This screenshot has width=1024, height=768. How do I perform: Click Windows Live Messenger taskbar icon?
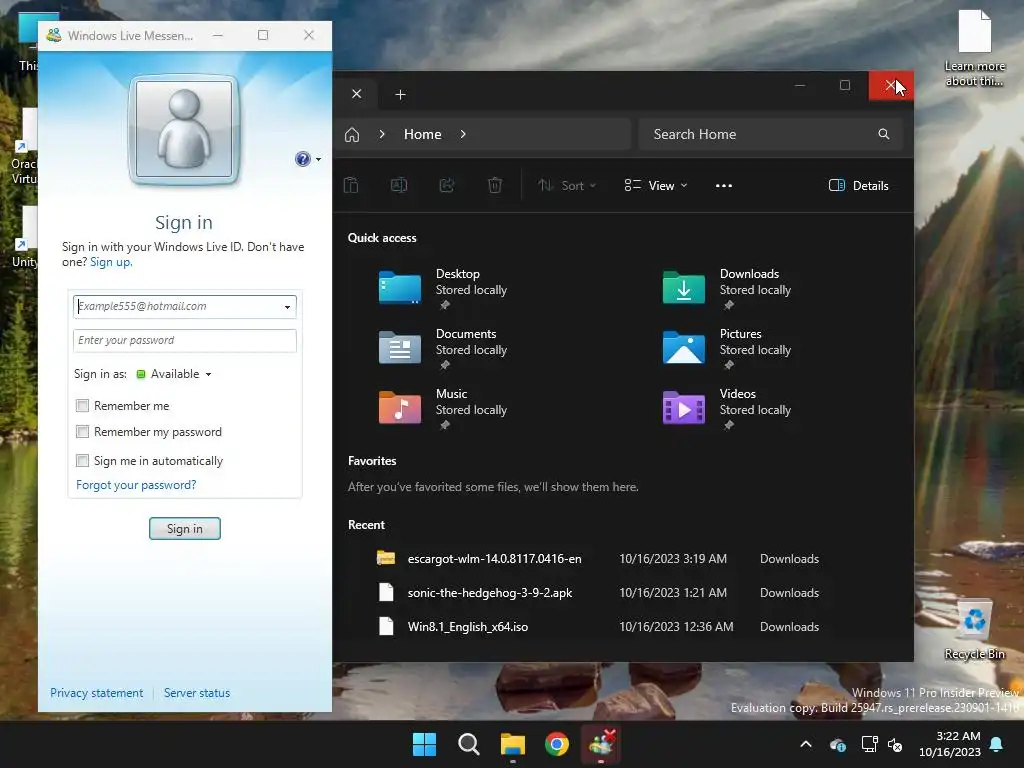pos(601,744)
